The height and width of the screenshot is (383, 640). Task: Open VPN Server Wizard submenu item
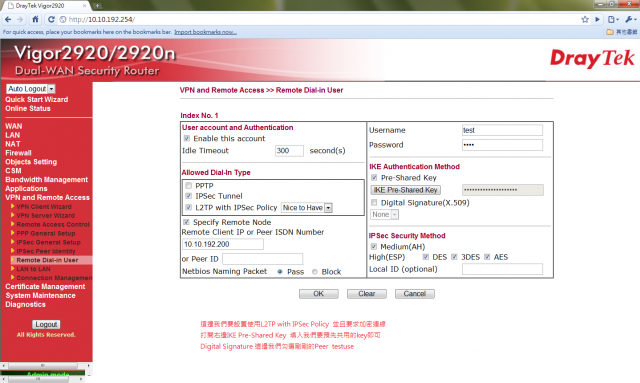click(x=45, y=216)
